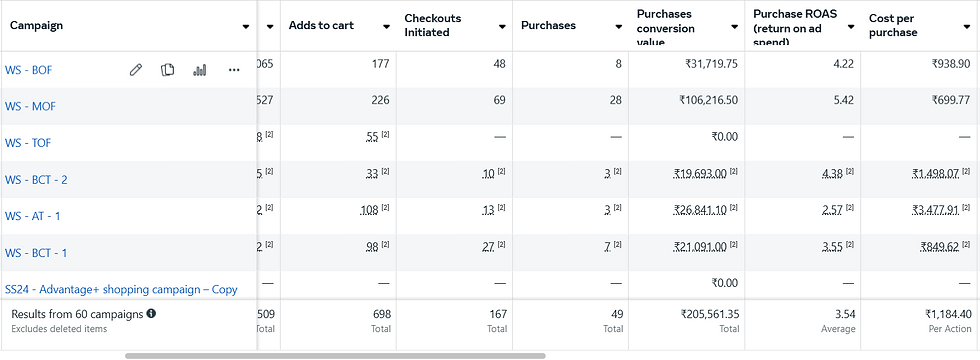Open charts icon for WS - BOF

click(200, 70)
